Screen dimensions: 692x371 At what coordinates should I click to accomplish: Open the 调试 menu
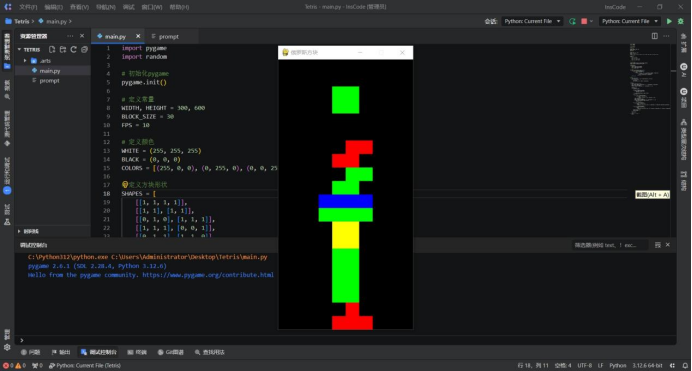128,7
